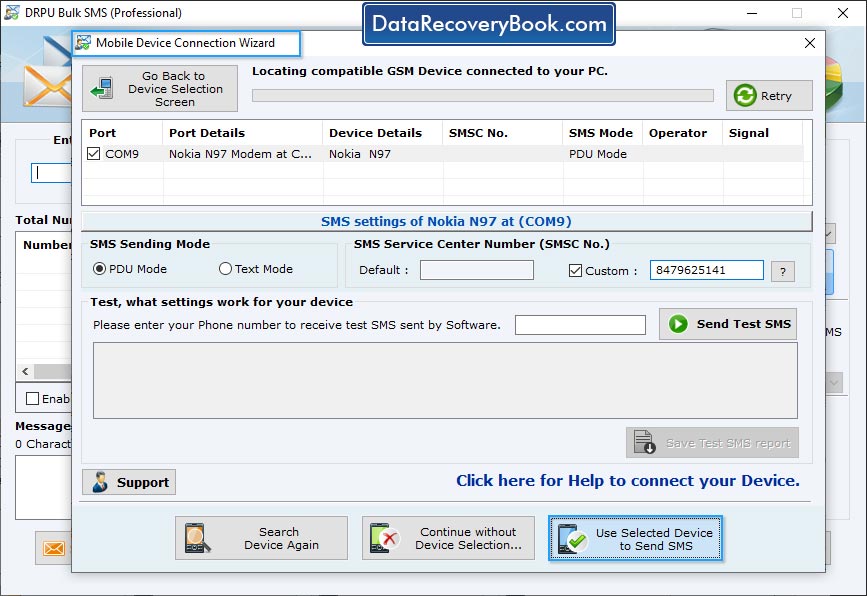The width and height of the screenshot is (867, 596).
Task: Click the test SMS phone number field
Action: 578,324
